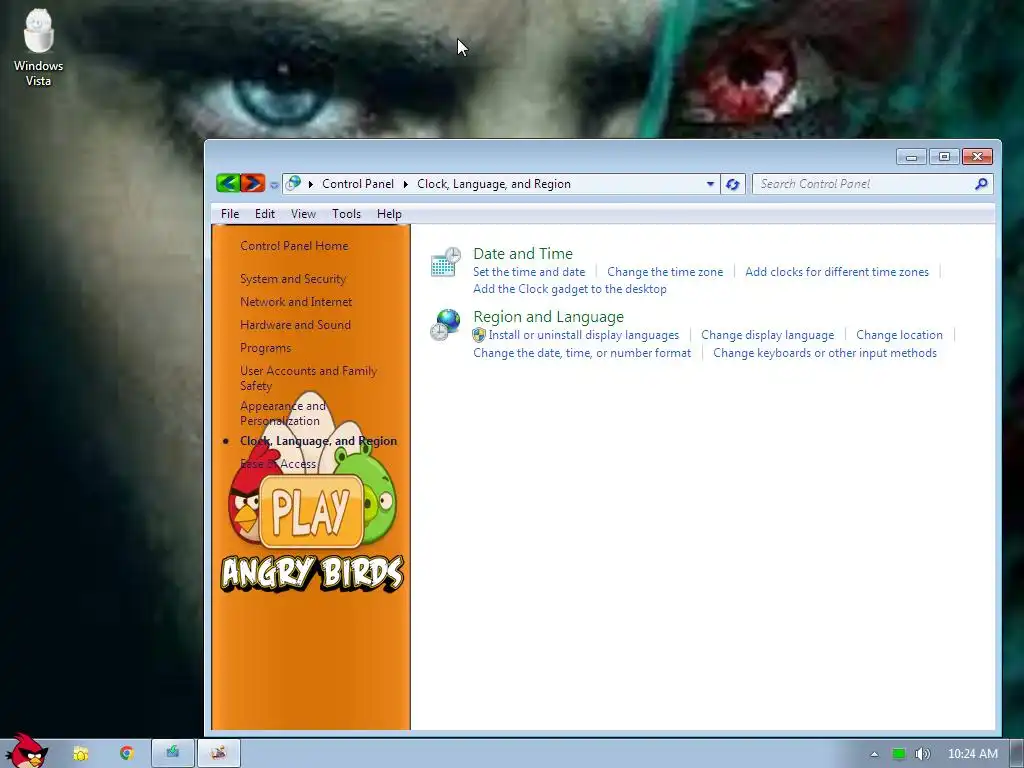Viewport: 1024px width, 768px height.
Task: Click the shield icon beside Install languages
Action: click(479, 335)
